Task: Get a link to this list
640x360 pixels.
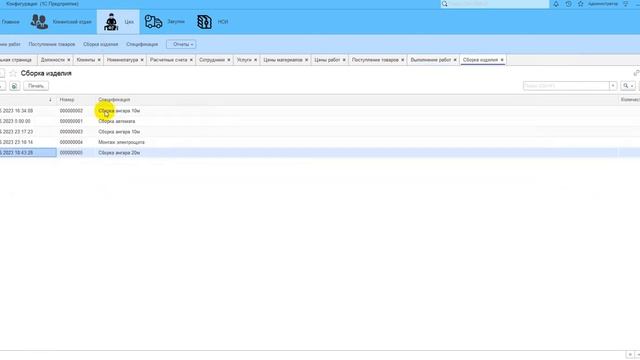Action: point(636,73)
